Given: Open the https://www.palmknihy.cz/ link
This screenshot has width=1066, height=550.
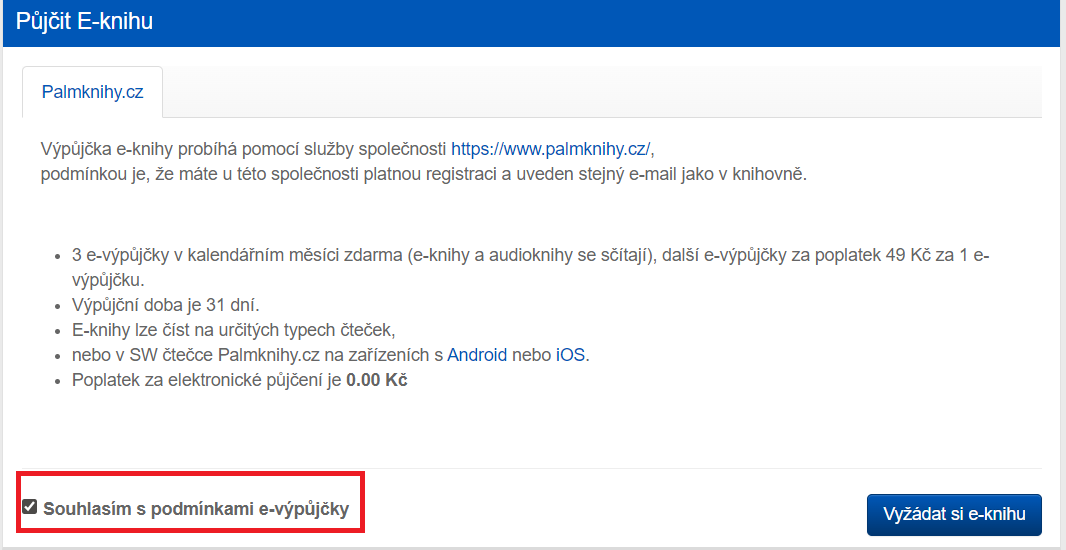Looking at the screenshot, I should tap(550, 149).
